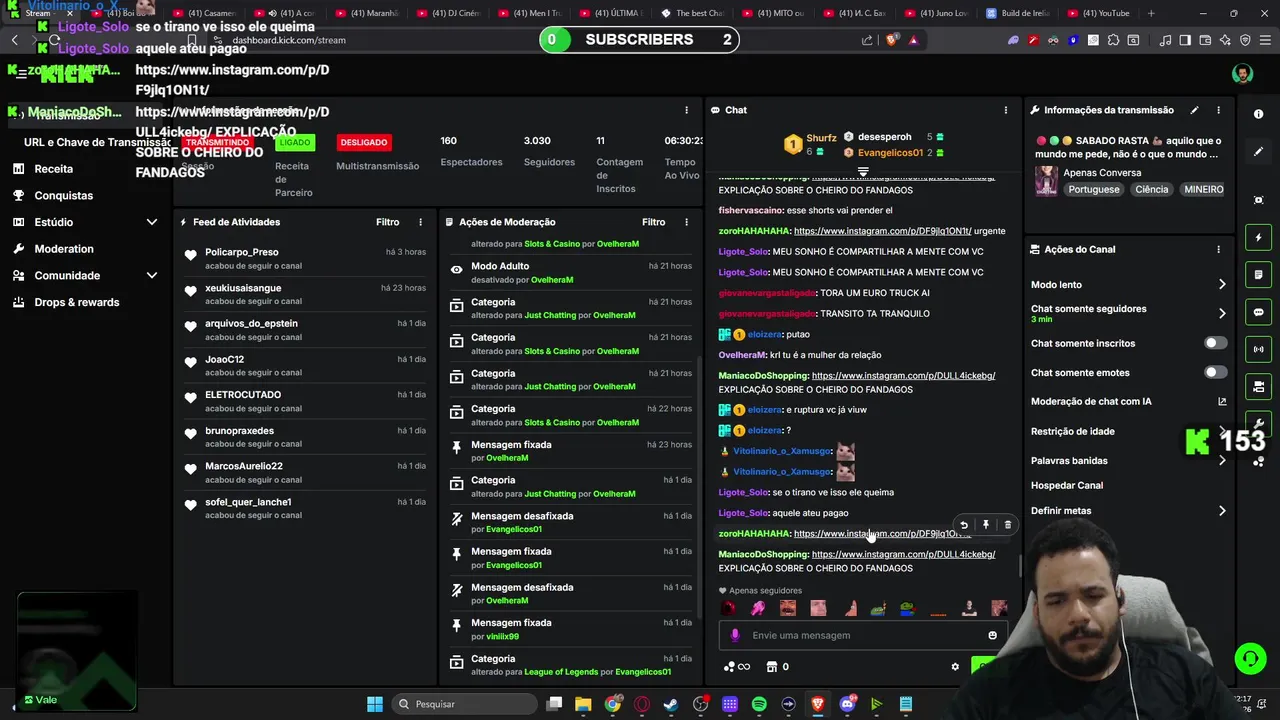Select the lightning bolt quick action icon
Image resolution: width=1280 pixels, height=720 pixels.
[1258, 238]
